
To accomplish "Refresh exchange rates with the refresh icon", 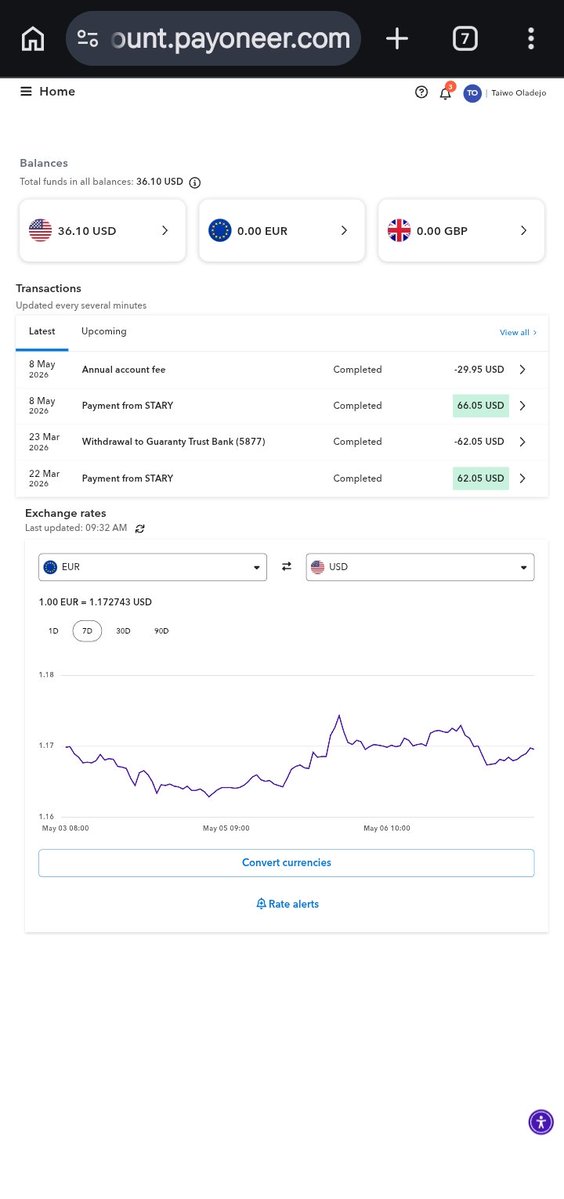I will click(x=139, y=528).
